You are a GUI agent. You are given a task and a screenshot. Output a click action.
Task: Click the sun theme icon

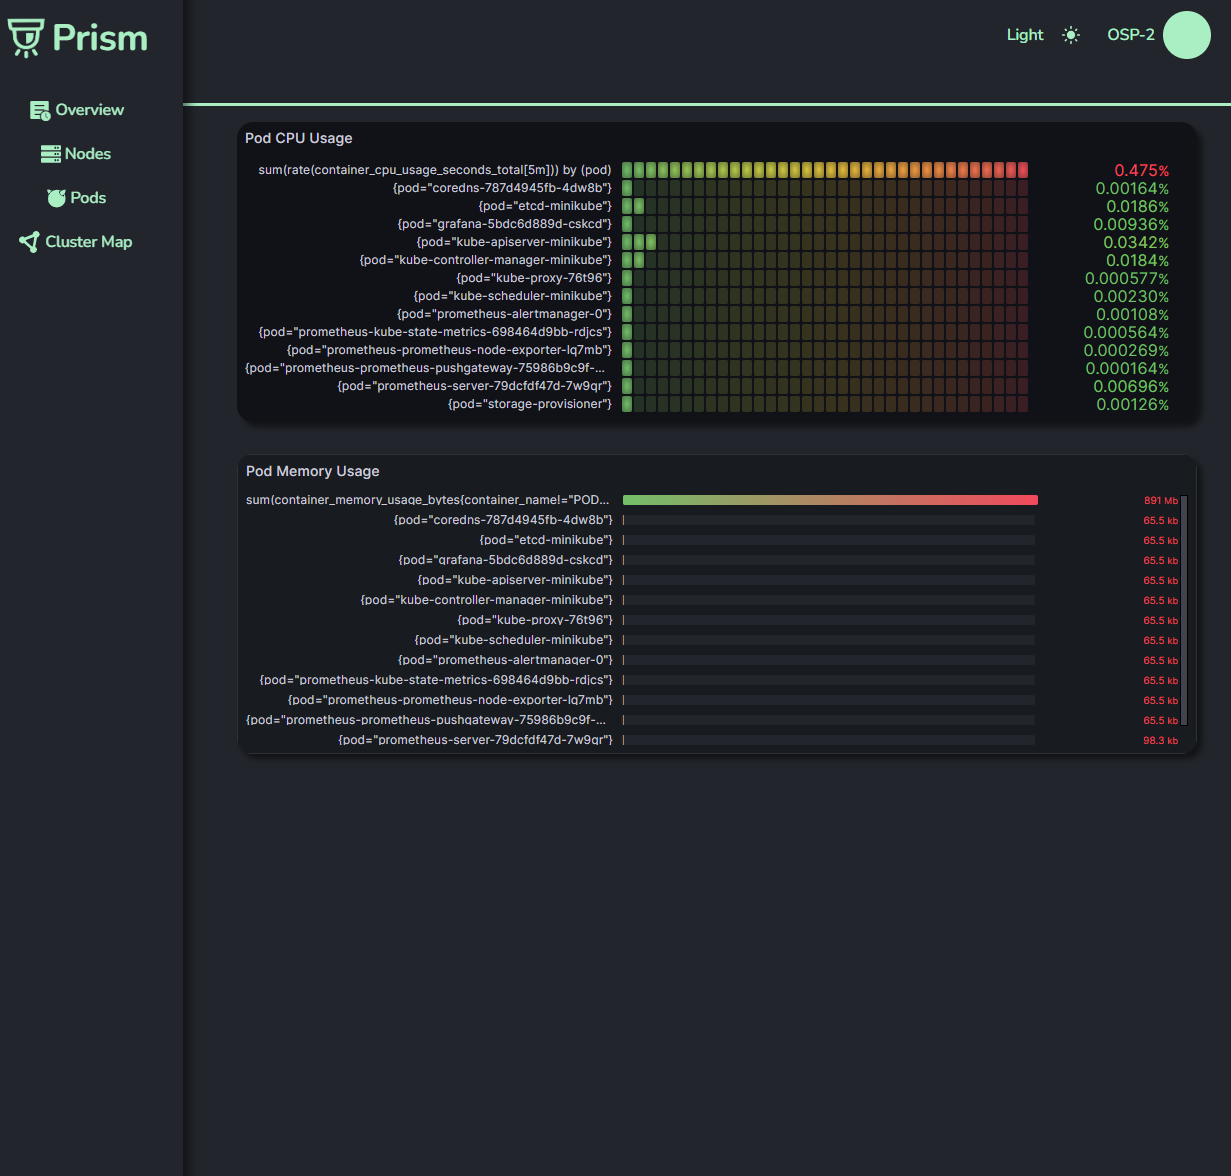click(1071, 35)
